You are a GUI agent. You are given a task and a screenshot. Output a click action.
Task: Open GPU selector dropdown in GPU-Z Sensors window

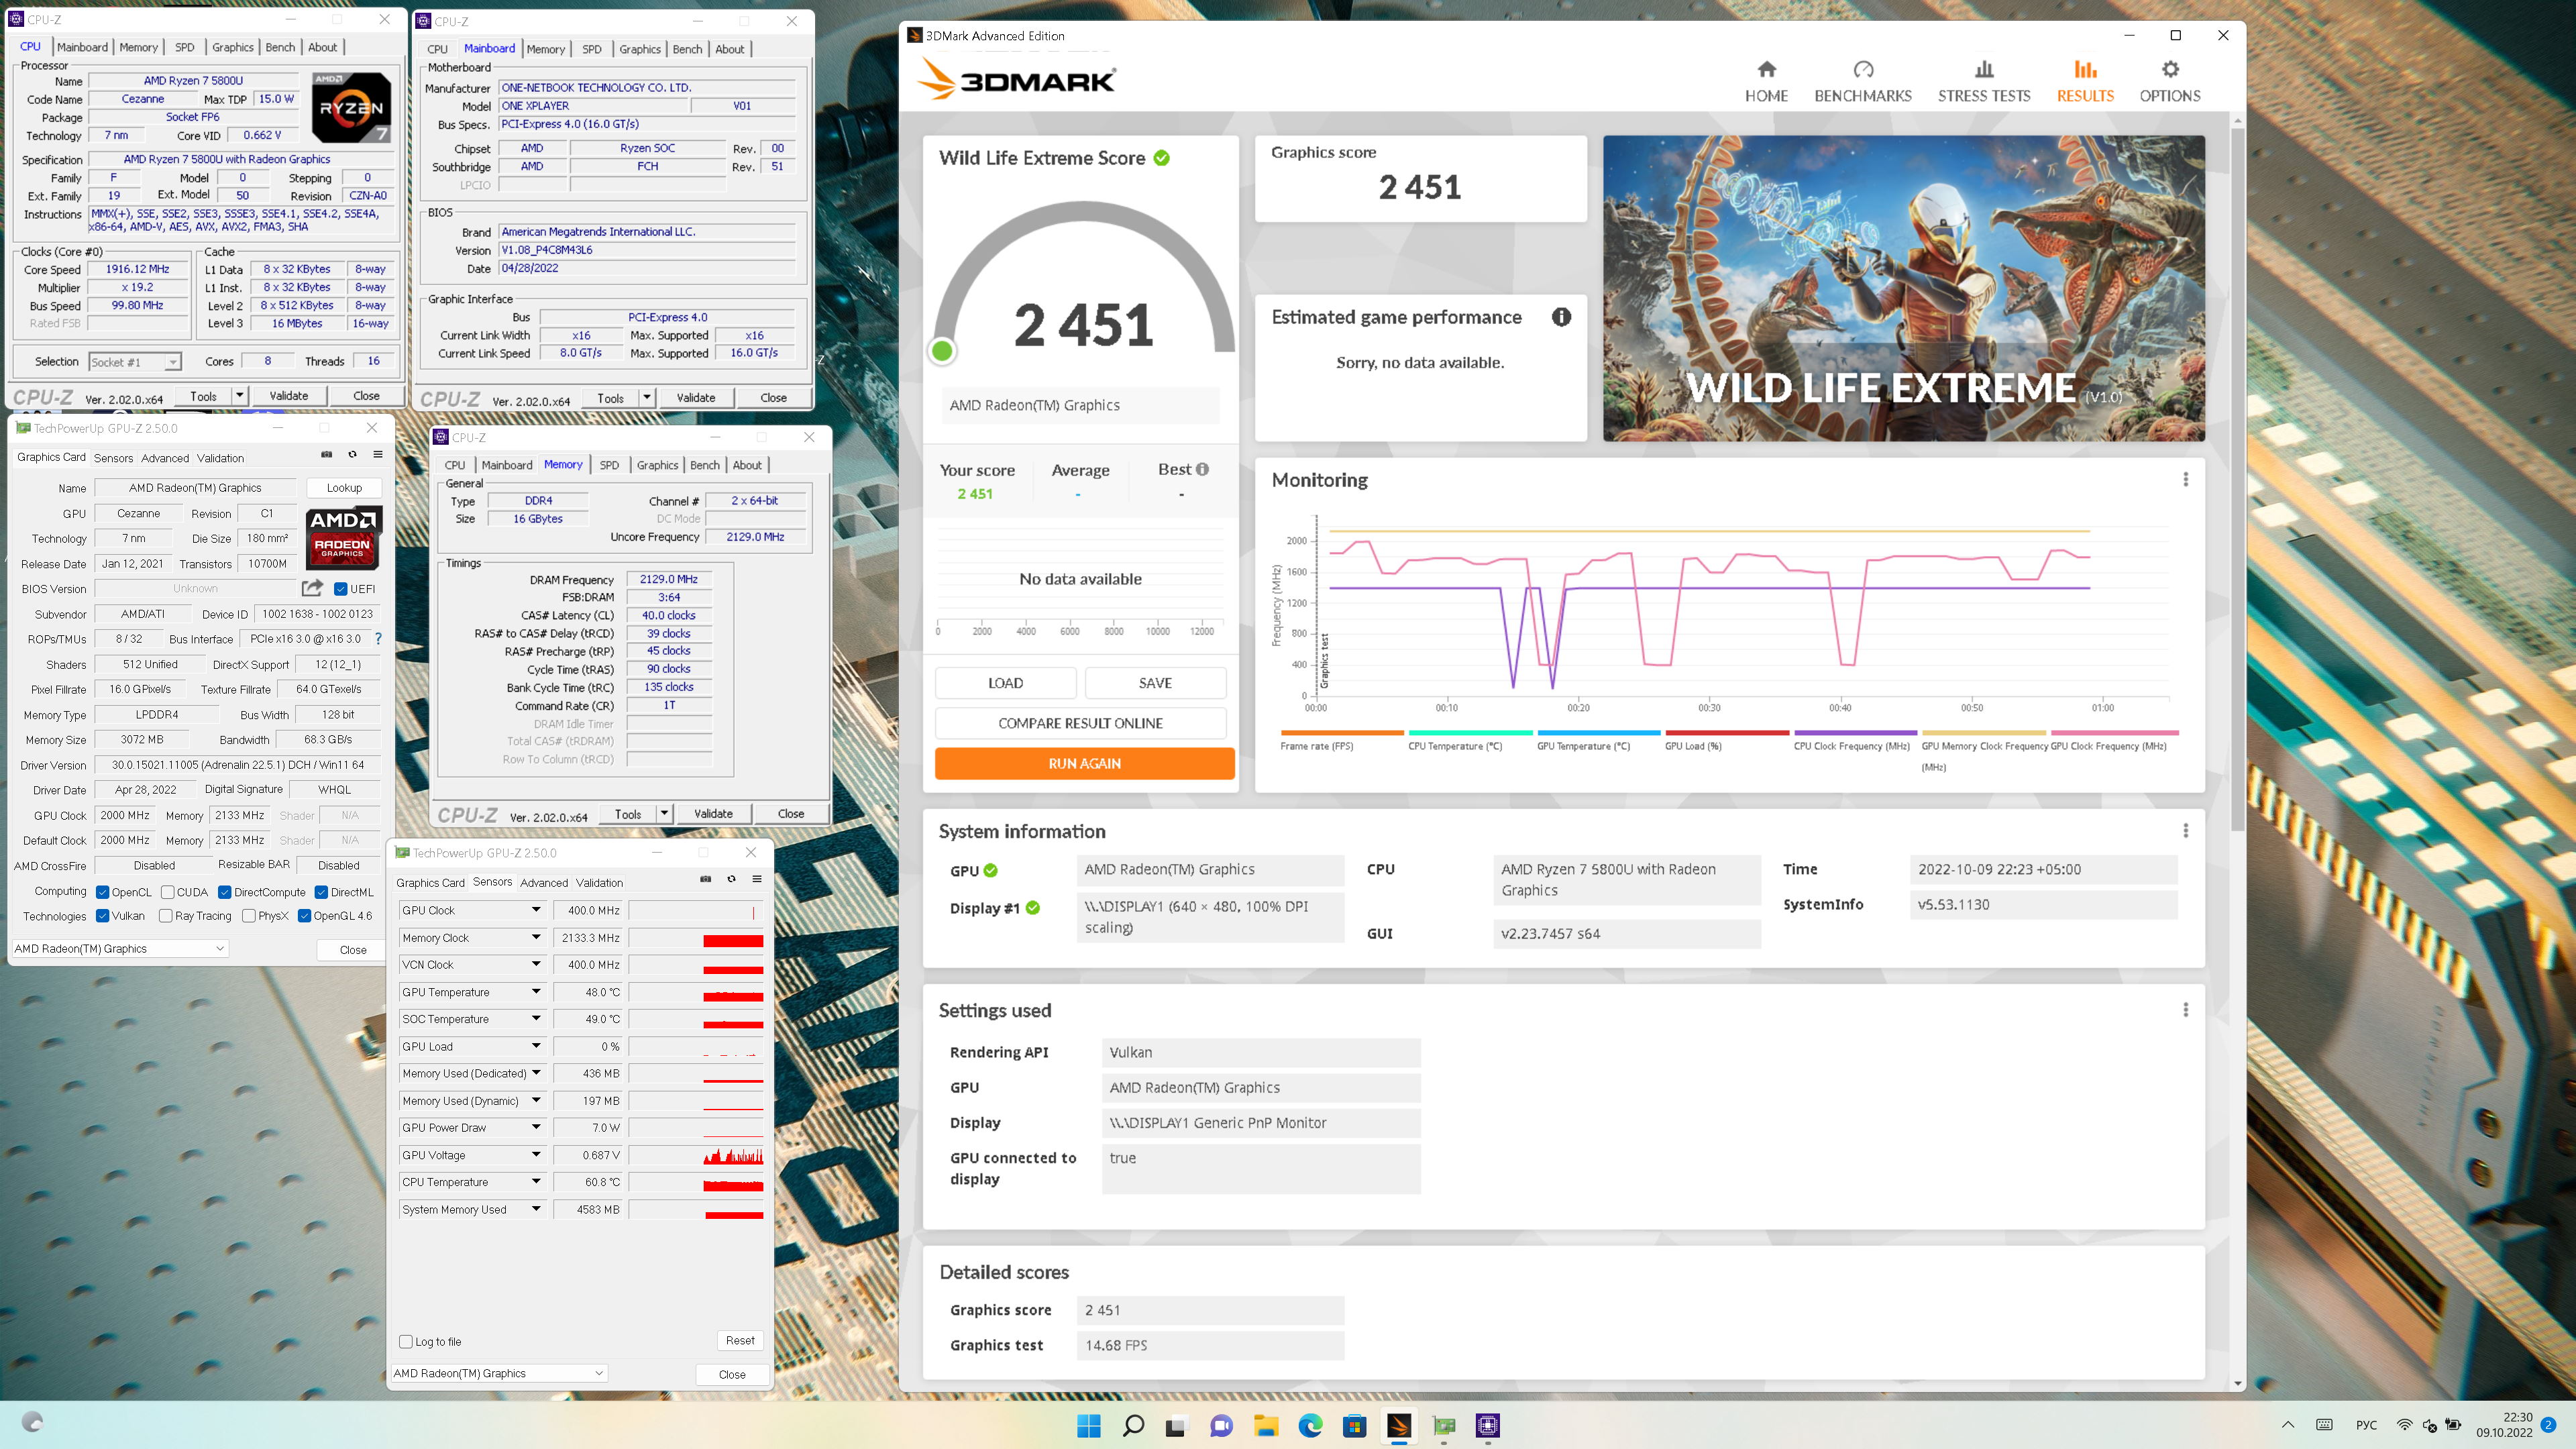(x=498, y=1373)
